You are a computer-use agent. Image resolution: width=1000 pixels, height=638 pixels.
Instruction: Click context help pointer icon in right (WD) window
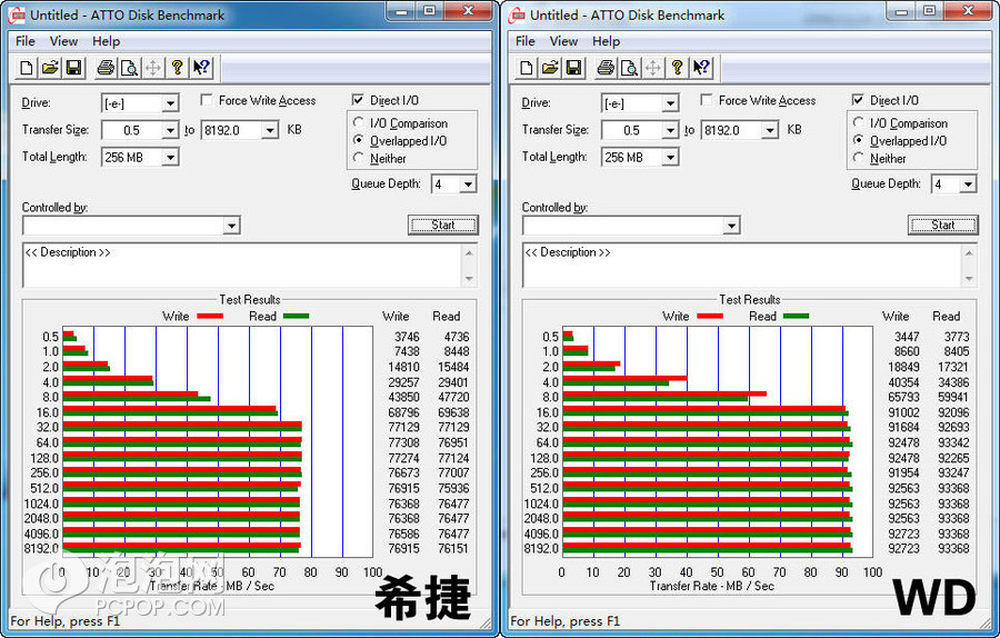702,68
